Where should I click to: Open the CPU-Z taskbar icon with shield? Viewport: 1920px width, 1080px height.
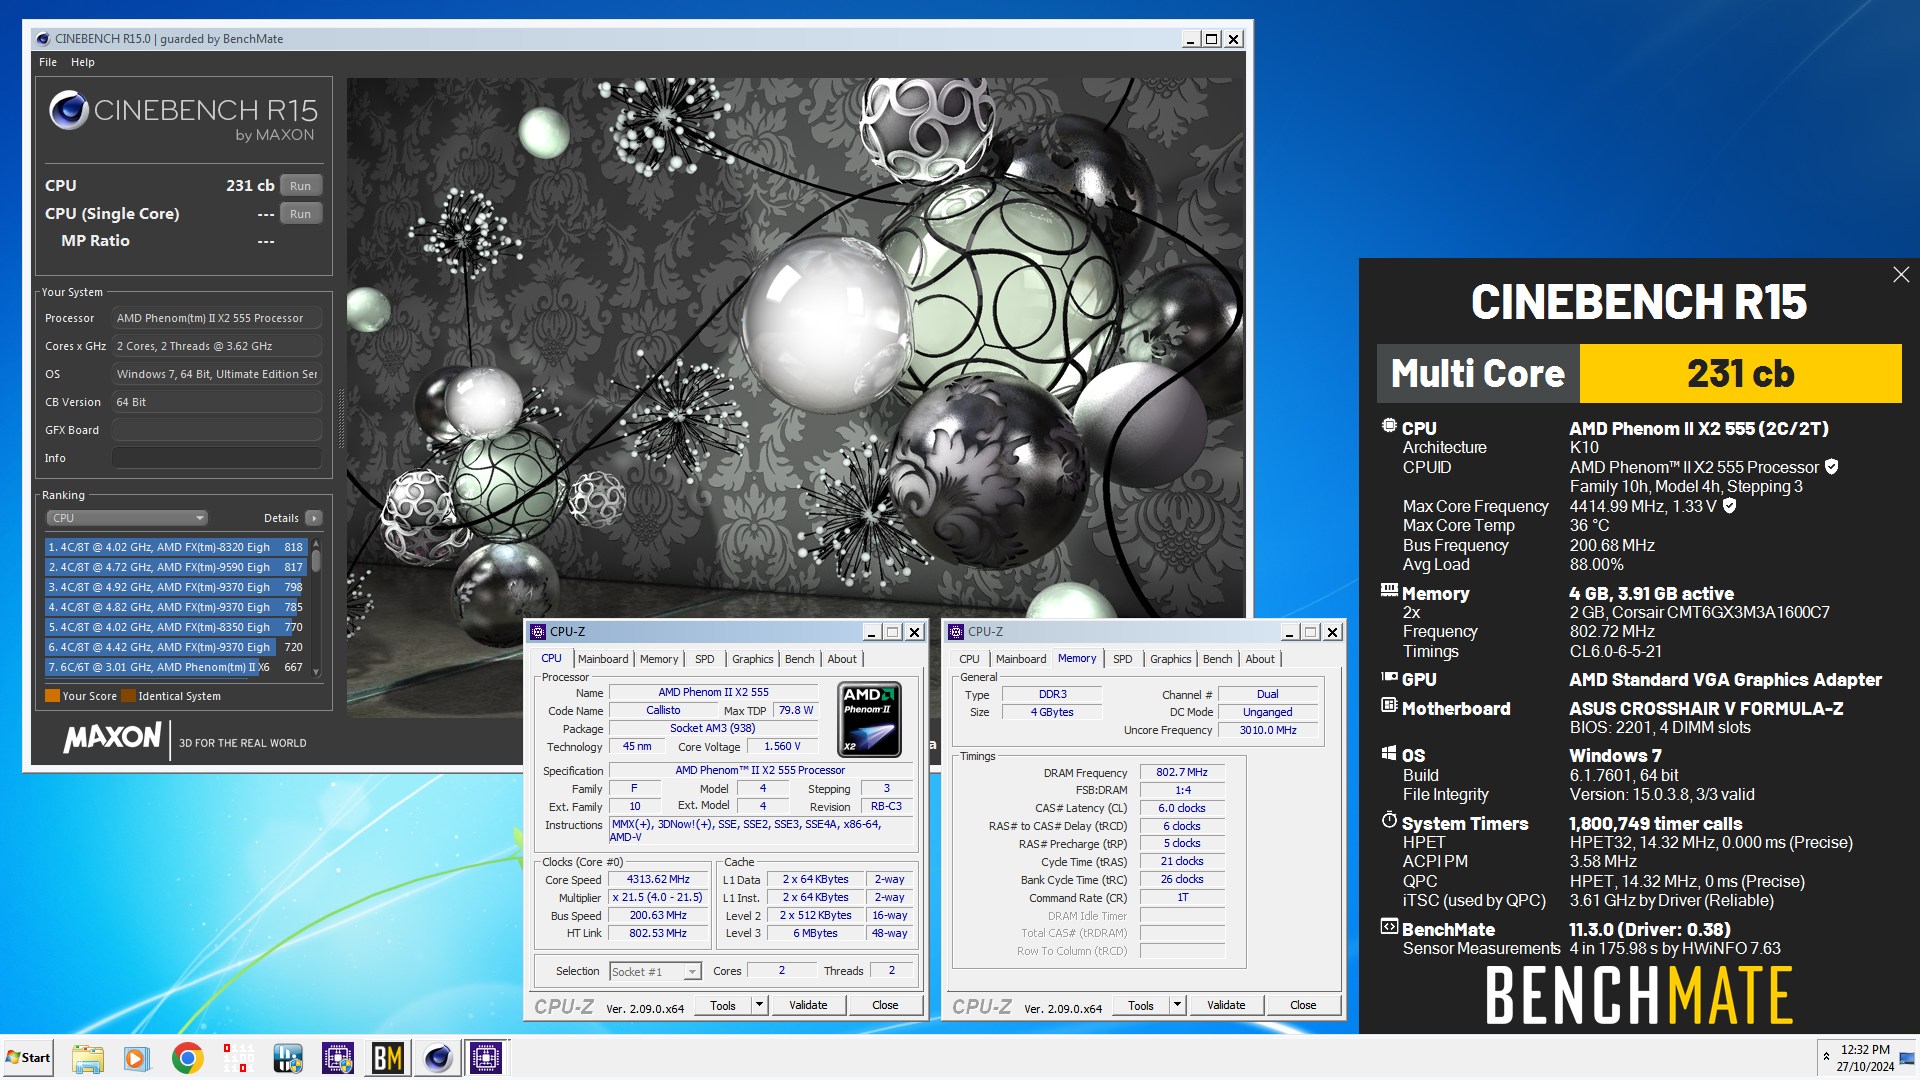(x=338, y=1058)
